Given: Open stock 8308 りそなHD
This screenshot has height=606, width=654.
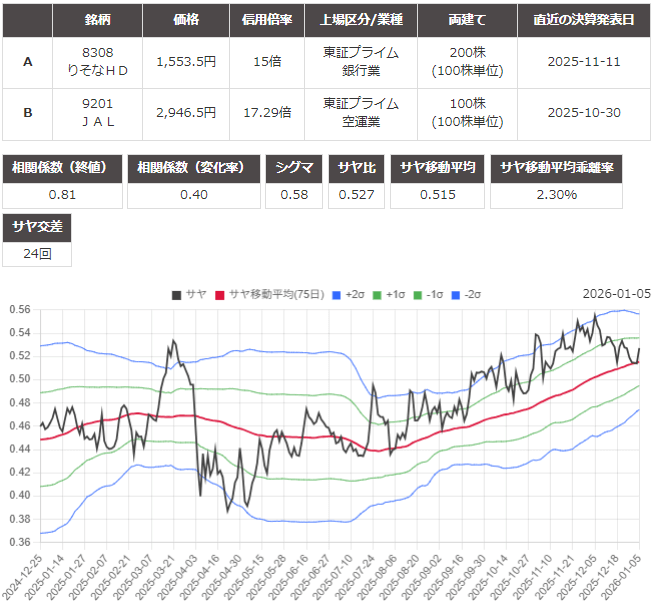Looking at the screenshot, I should pyautogui.click(x=98, y=62).
